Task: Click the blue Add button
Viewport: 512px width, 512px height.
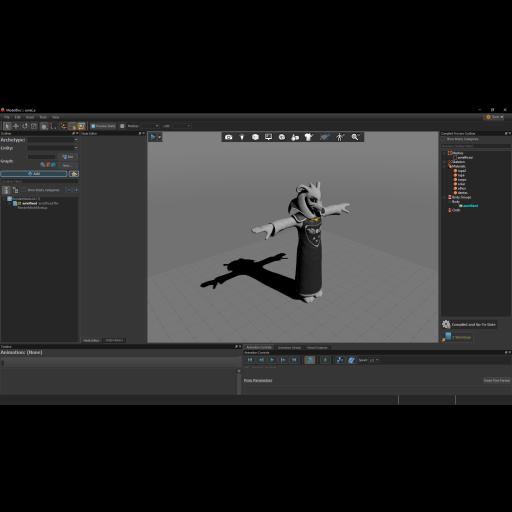Action: (x=34, y=174)
